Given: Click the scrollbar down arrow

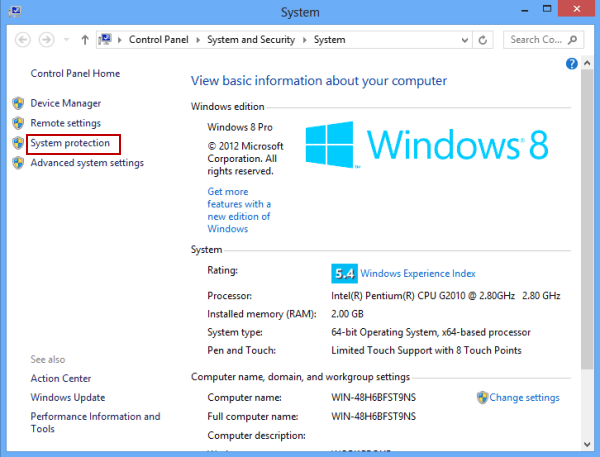Looking at the screenshot, I should coord(587,444).
